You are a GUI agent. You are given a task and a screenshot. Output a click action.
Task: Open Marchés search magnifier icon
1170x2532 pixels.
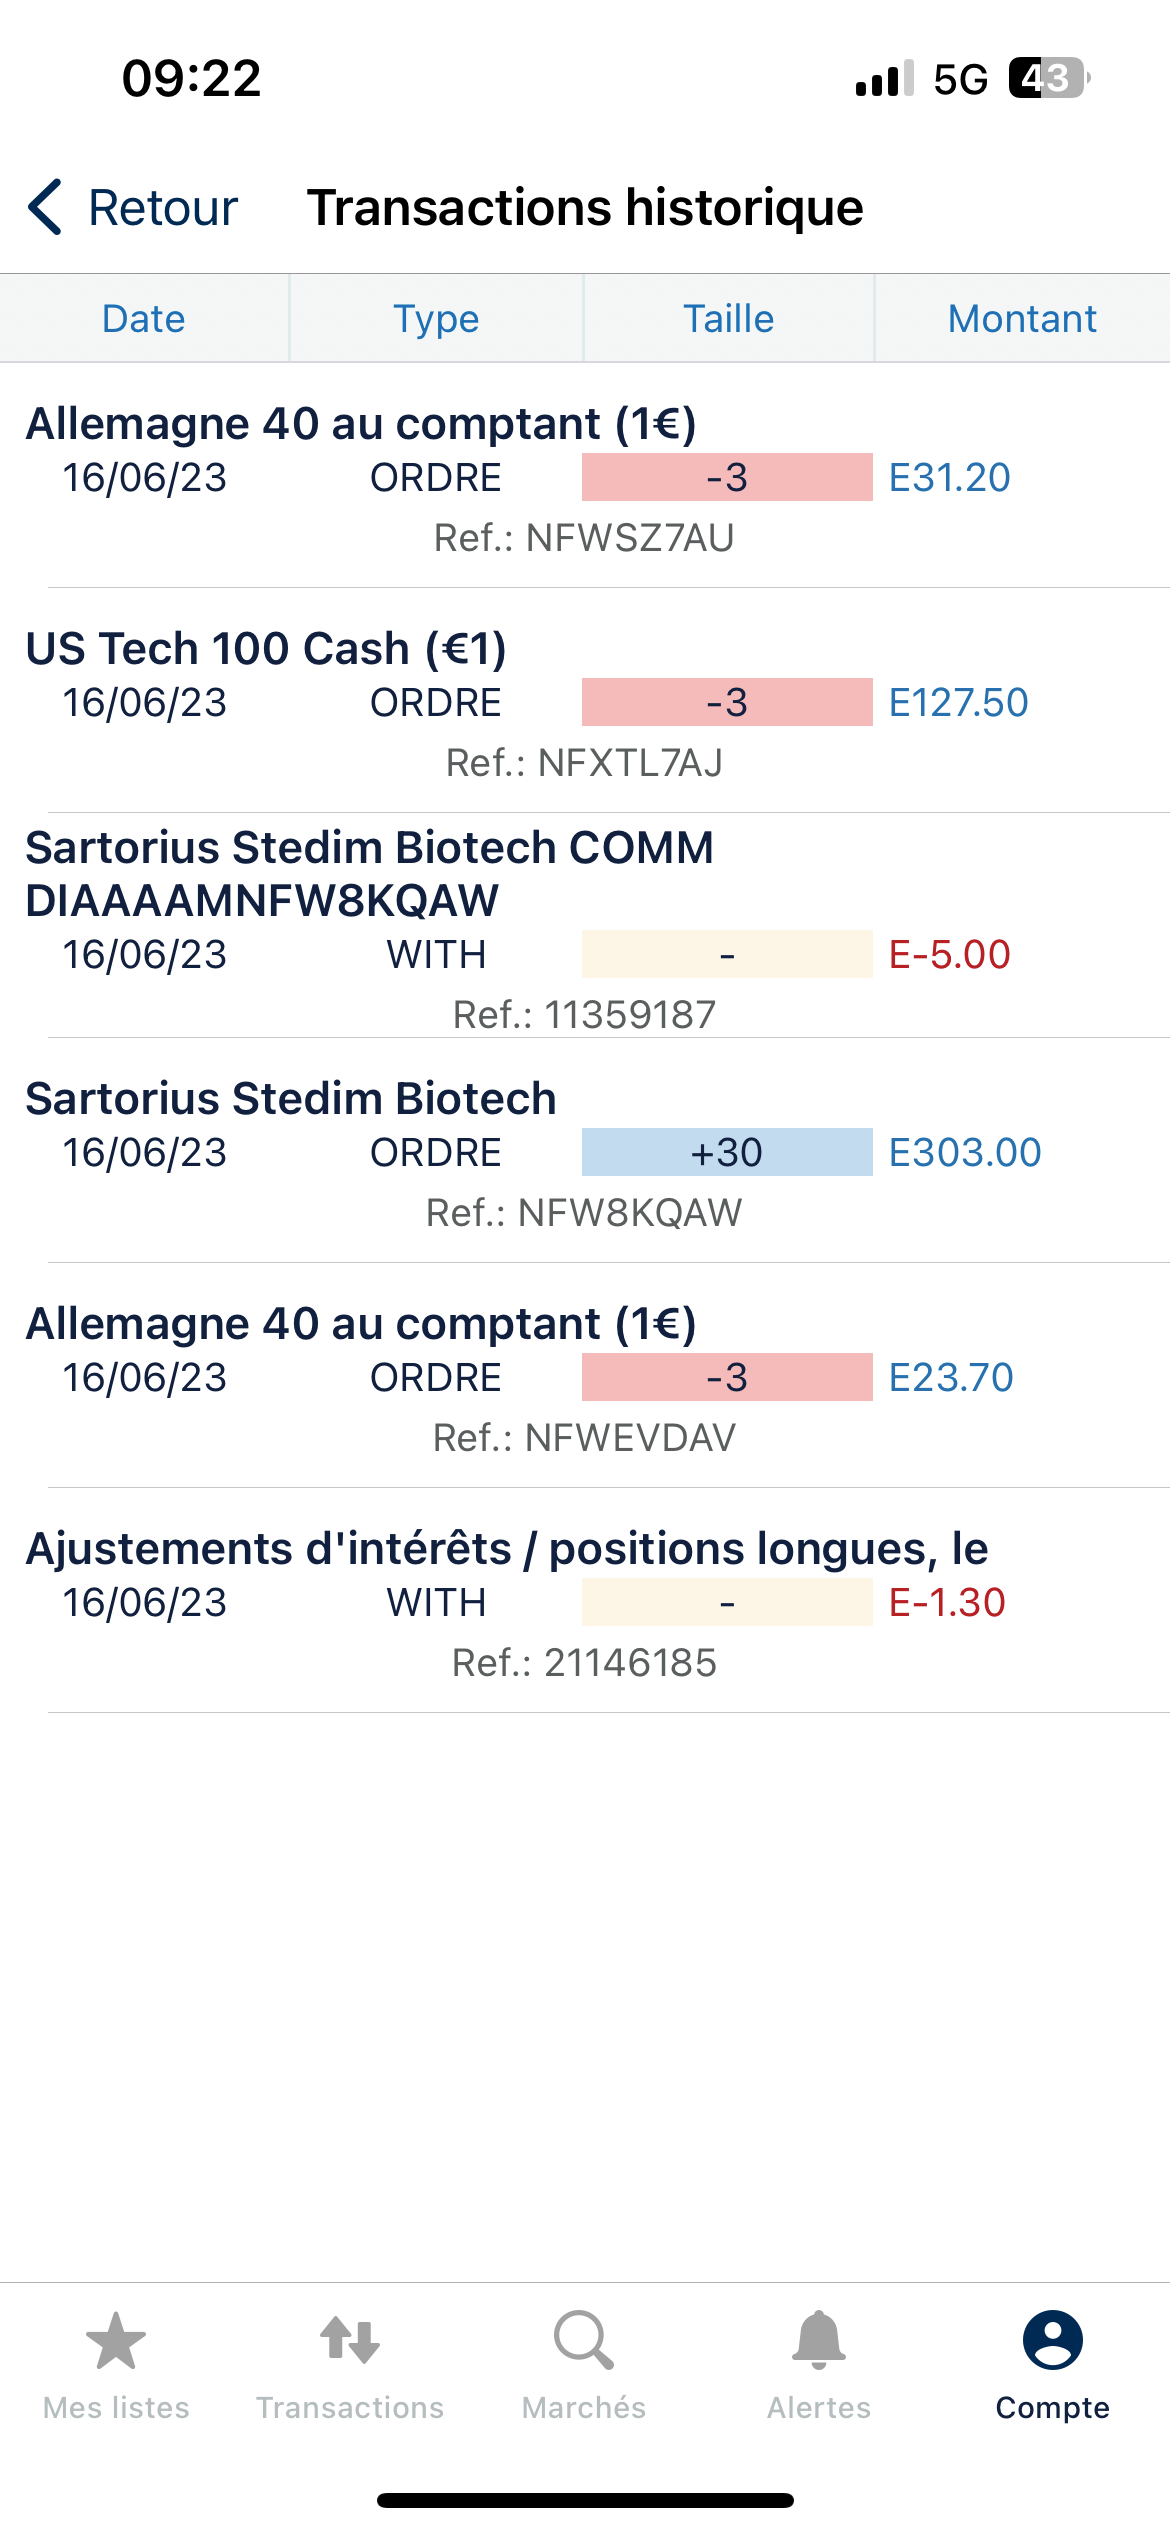tap(583, 2342)
